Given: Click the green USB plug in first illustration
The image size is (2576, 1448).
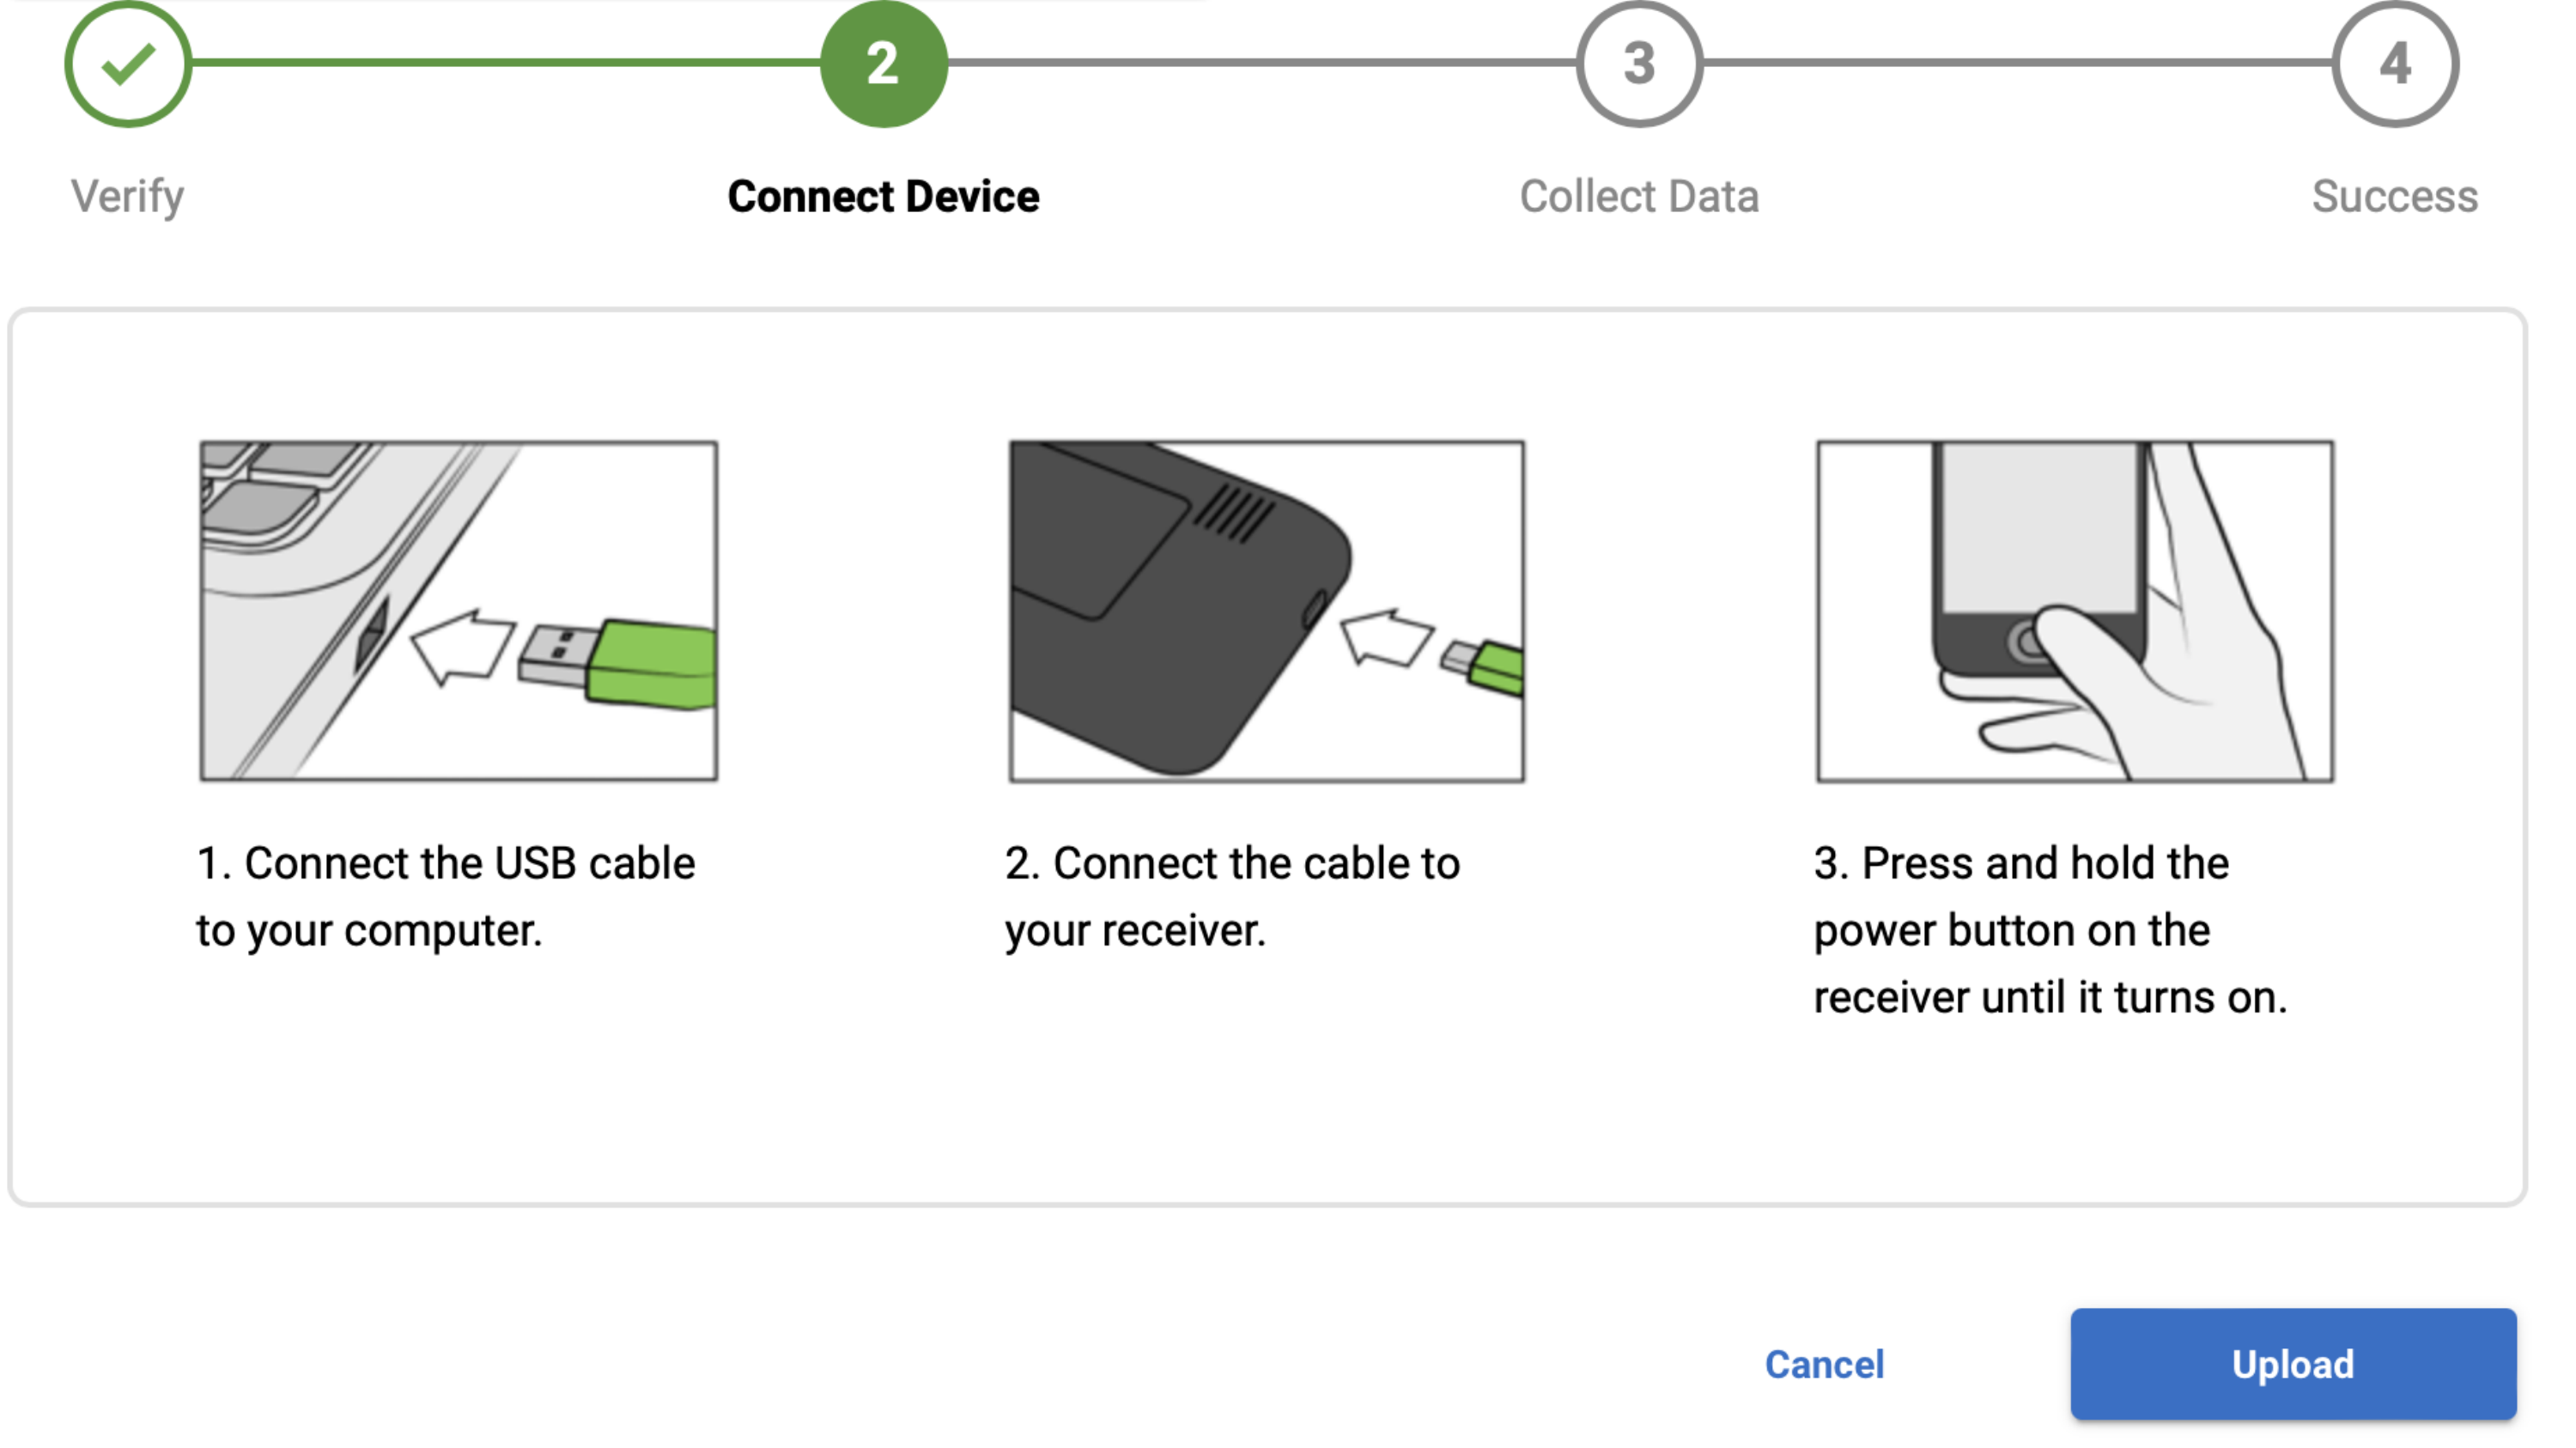Looking at the screenshot, I should (x=652, y=664).
